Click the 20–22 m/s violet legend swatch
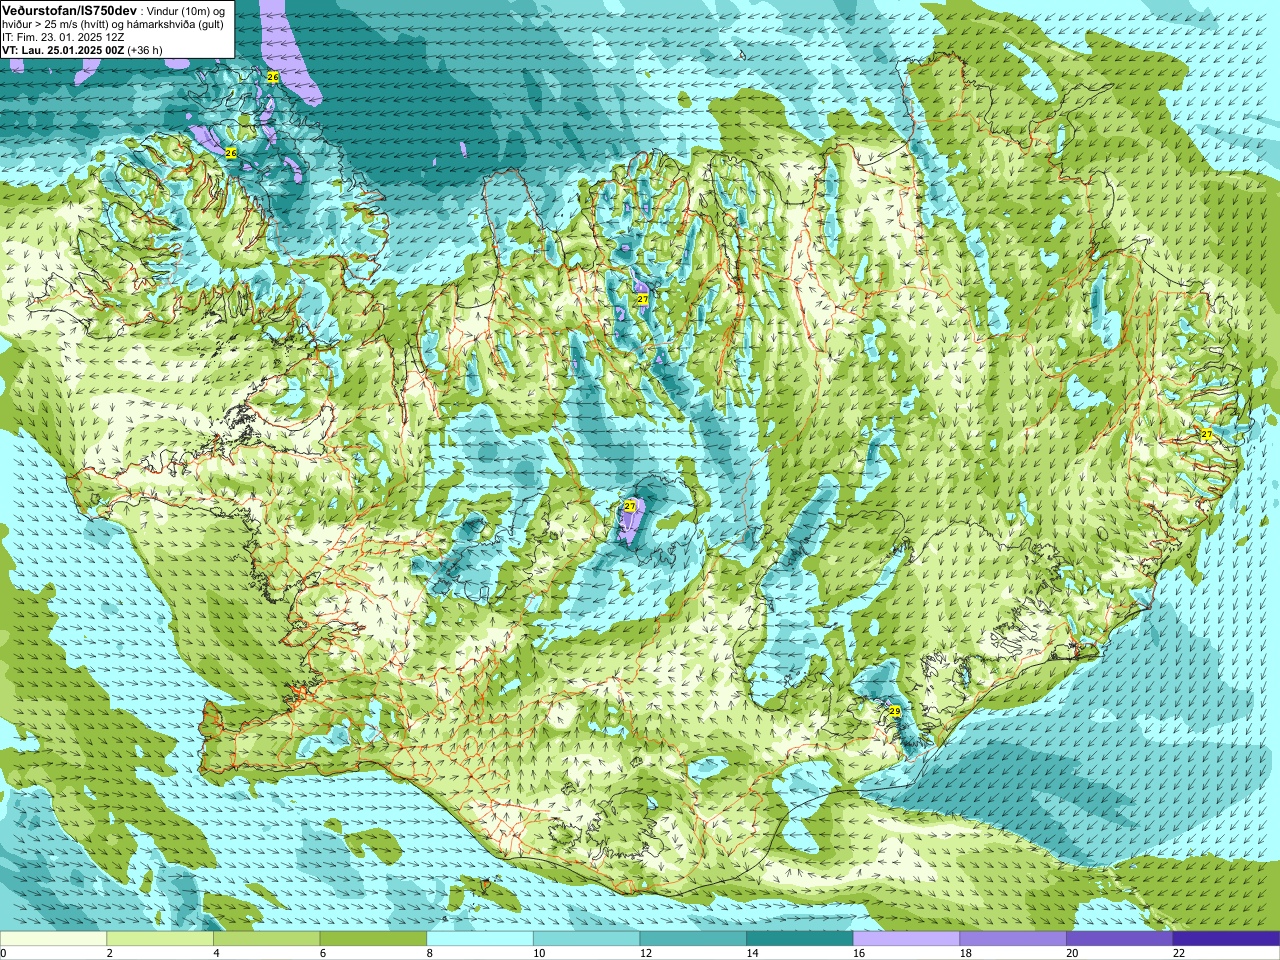This screenshot has height=960, width=1280. (x=1120, y=939)
